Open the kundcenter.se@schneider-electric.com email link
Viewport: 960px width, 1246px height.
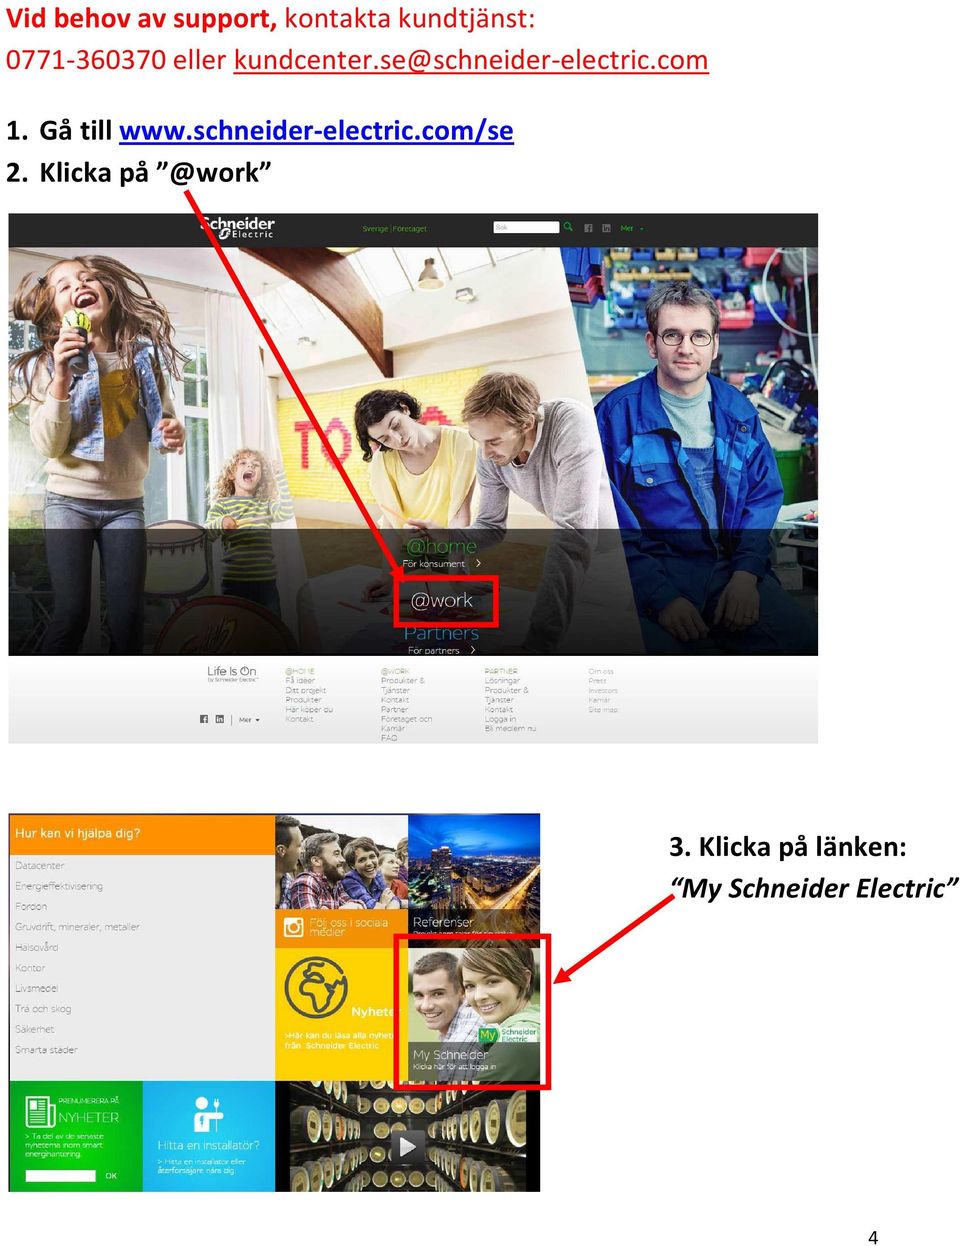[471, 60]
